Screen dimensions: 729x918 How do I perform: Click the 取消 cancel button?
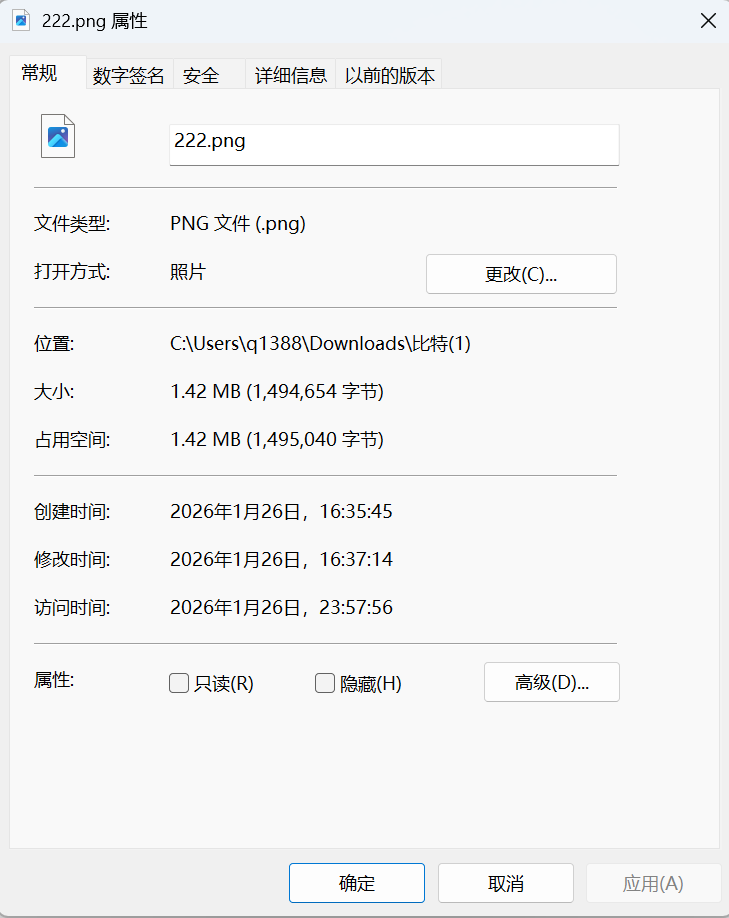pos(505,883)
